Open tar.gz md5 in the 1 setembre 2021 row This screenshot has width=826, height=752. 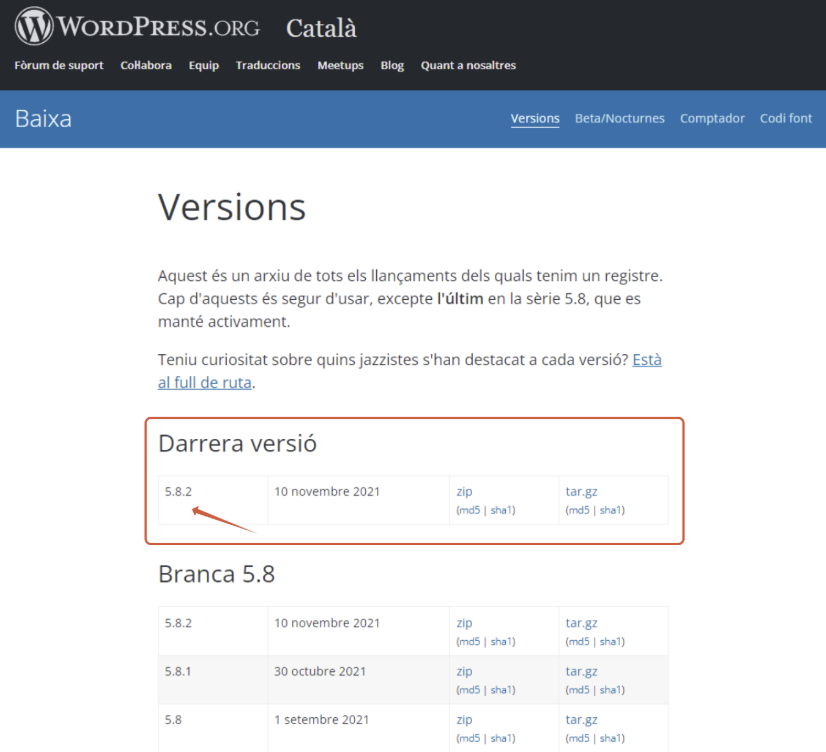click(x=579, y=738)
